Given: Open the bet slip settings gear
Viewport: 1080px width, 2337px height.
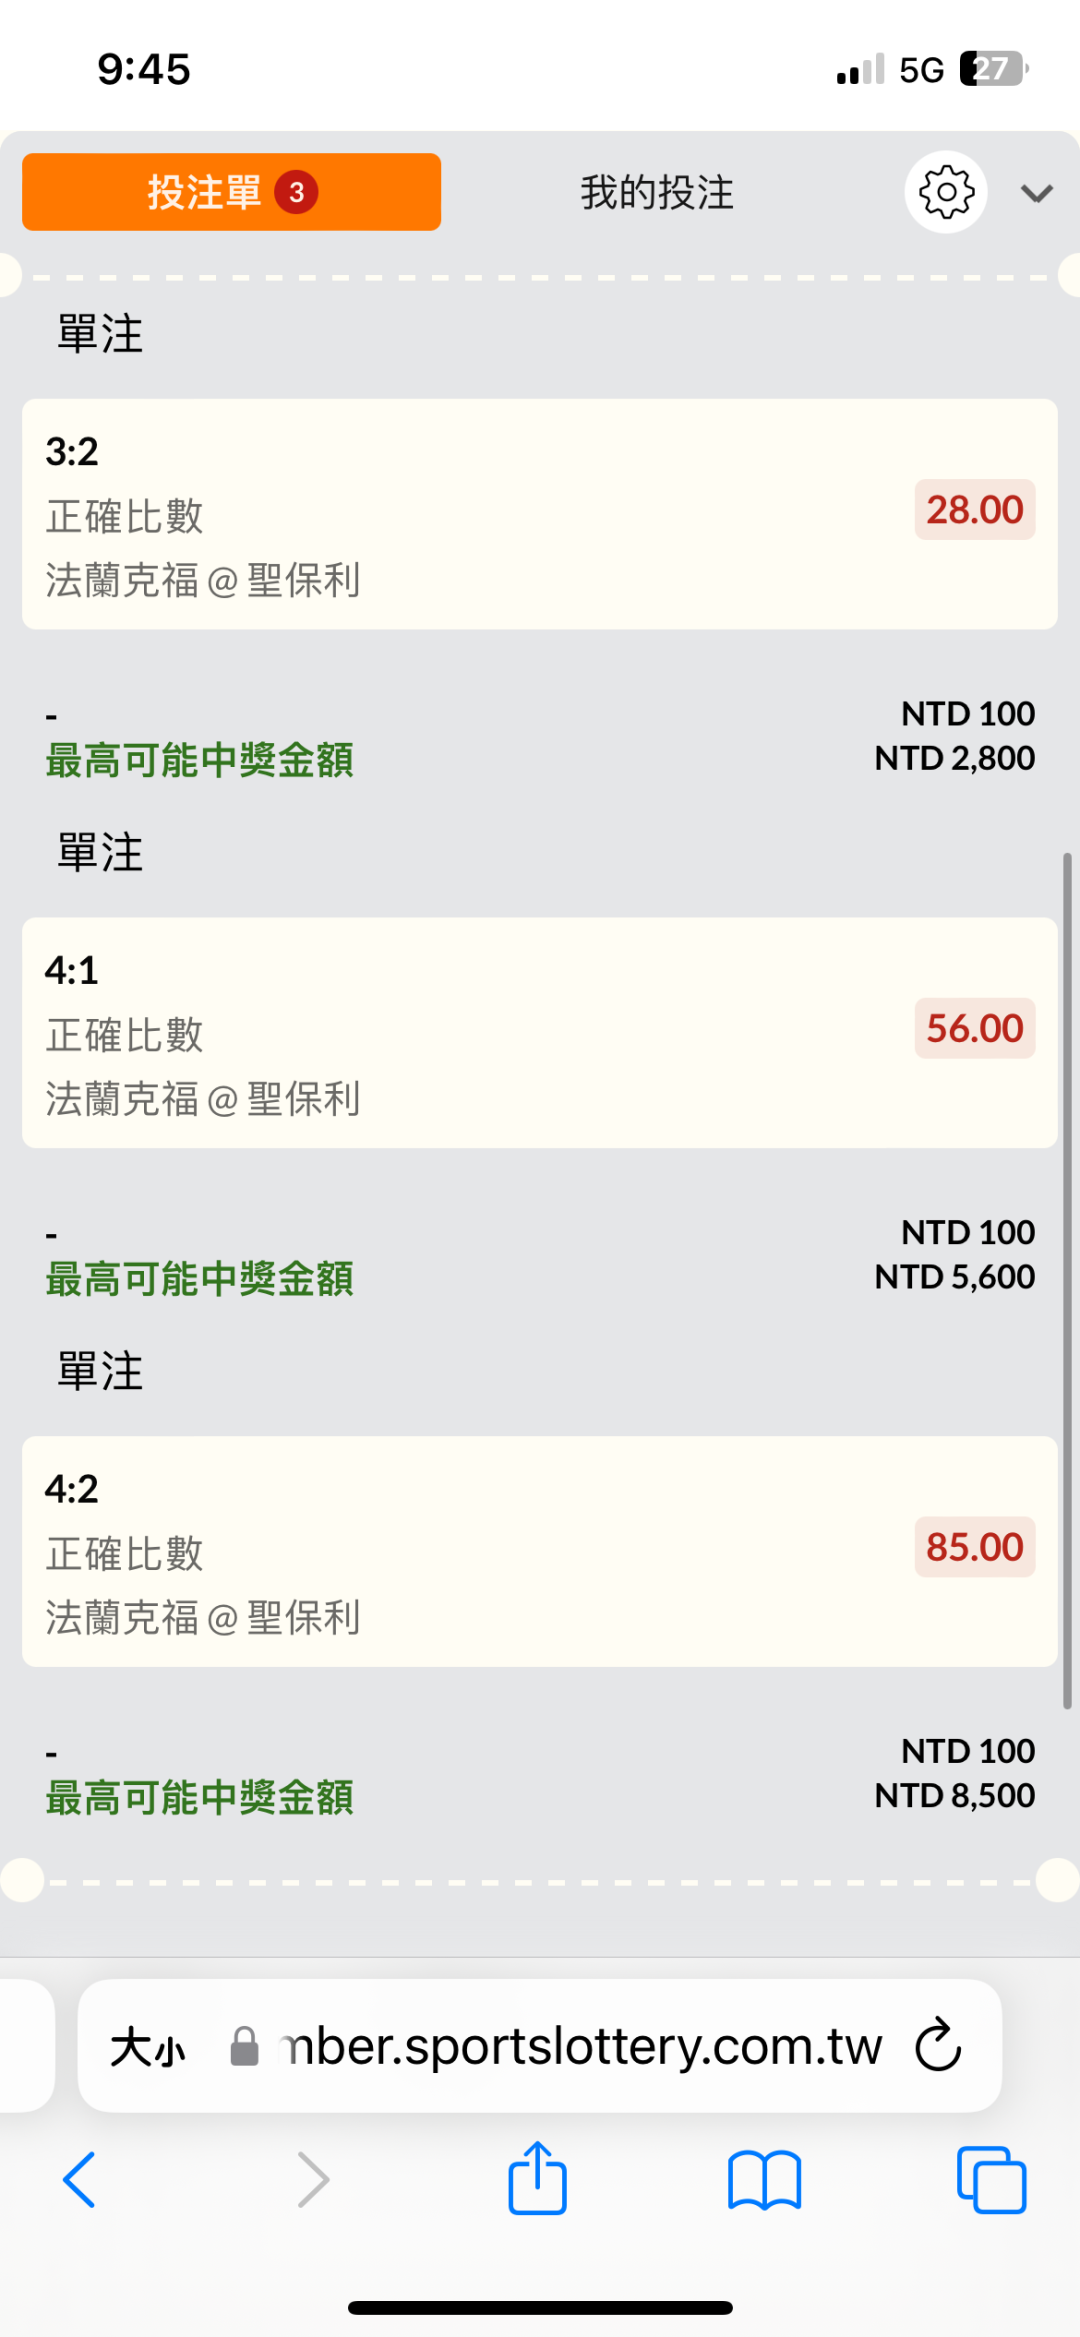Looking at the screenshot, I should tap(945, 192).
